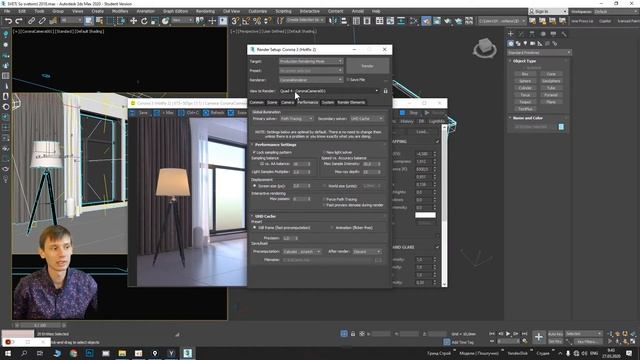Screen dimensions: 640x360
Task: Click the Redo arrow in main toolbar
Action: (19, 21)
